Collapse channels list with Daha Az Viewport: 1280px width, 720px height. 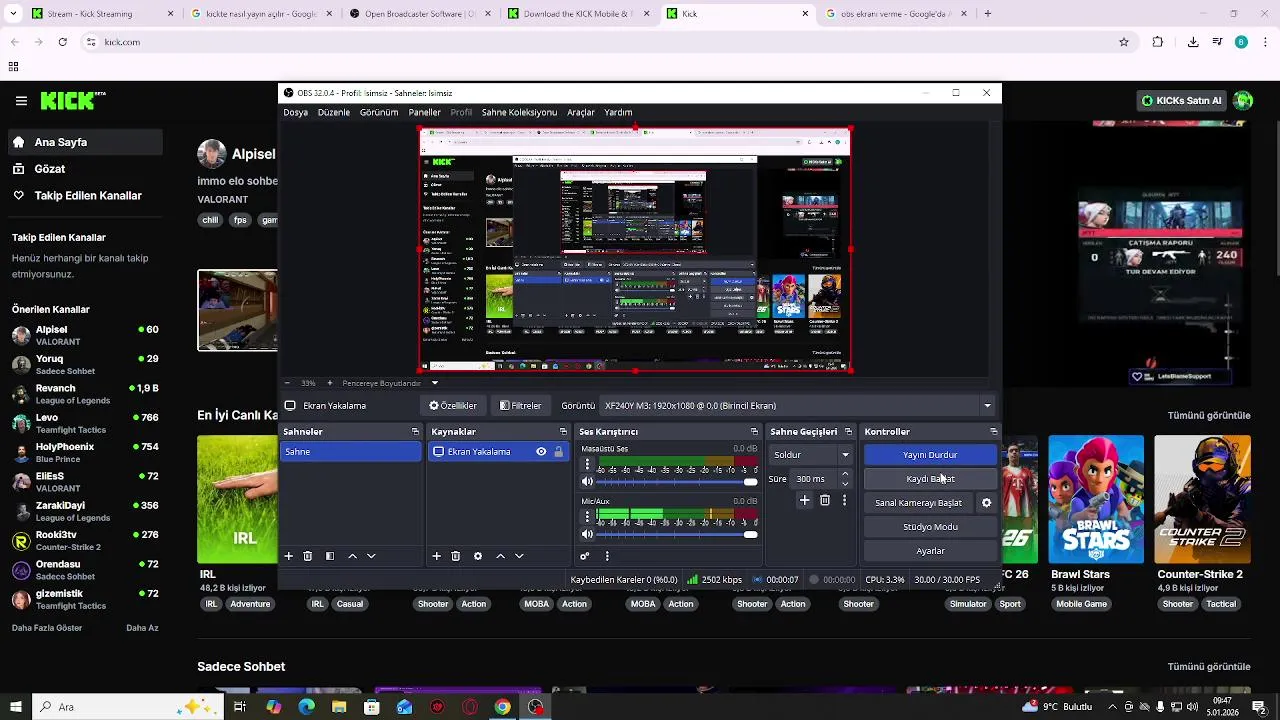(142, 628)
